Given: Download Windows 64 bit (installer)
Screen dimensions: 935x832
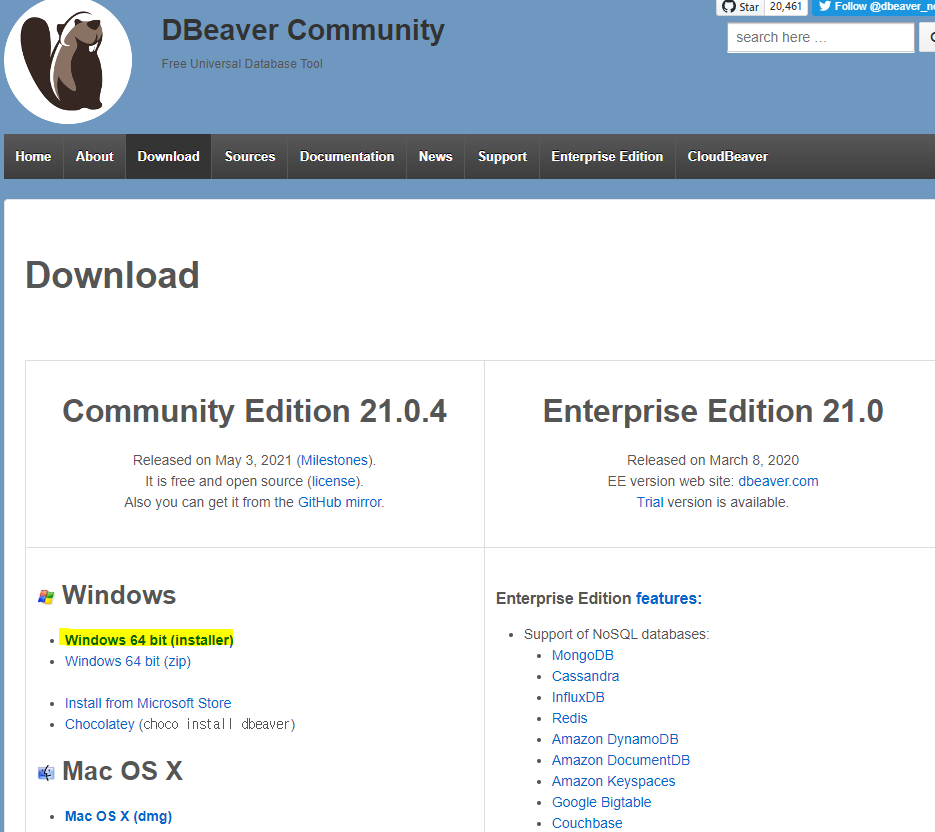Looking at the screenshot, I should 149,640.
